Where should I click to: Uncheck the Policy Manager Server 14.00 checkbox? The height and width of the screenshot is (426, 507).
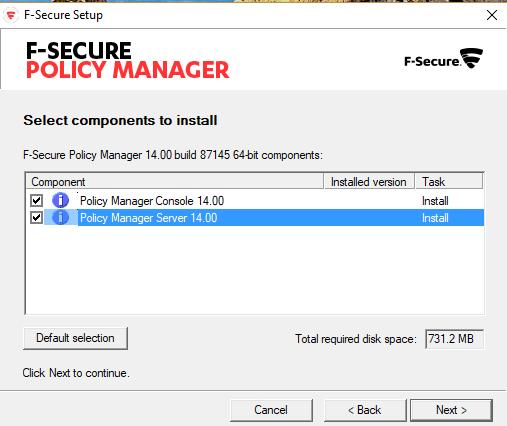[36, 218]
